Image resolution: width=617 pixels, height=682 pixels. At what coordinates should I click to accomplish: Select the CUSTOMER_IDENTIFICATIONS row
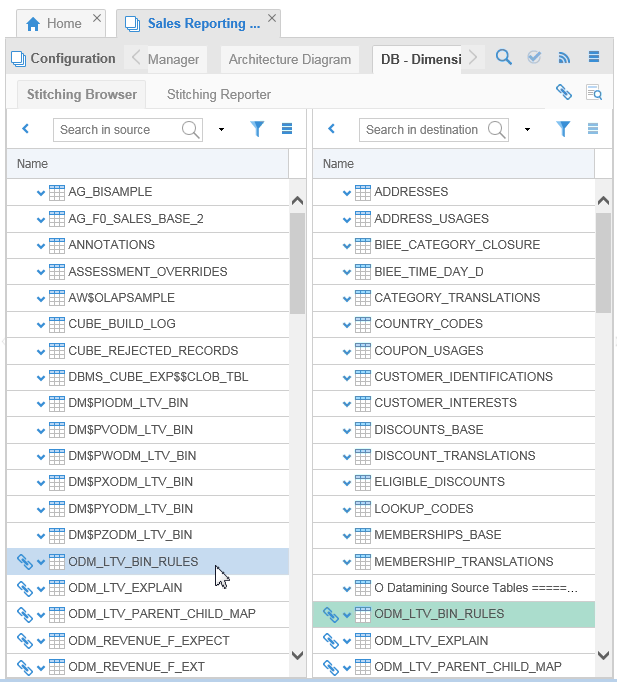(454, 377)
